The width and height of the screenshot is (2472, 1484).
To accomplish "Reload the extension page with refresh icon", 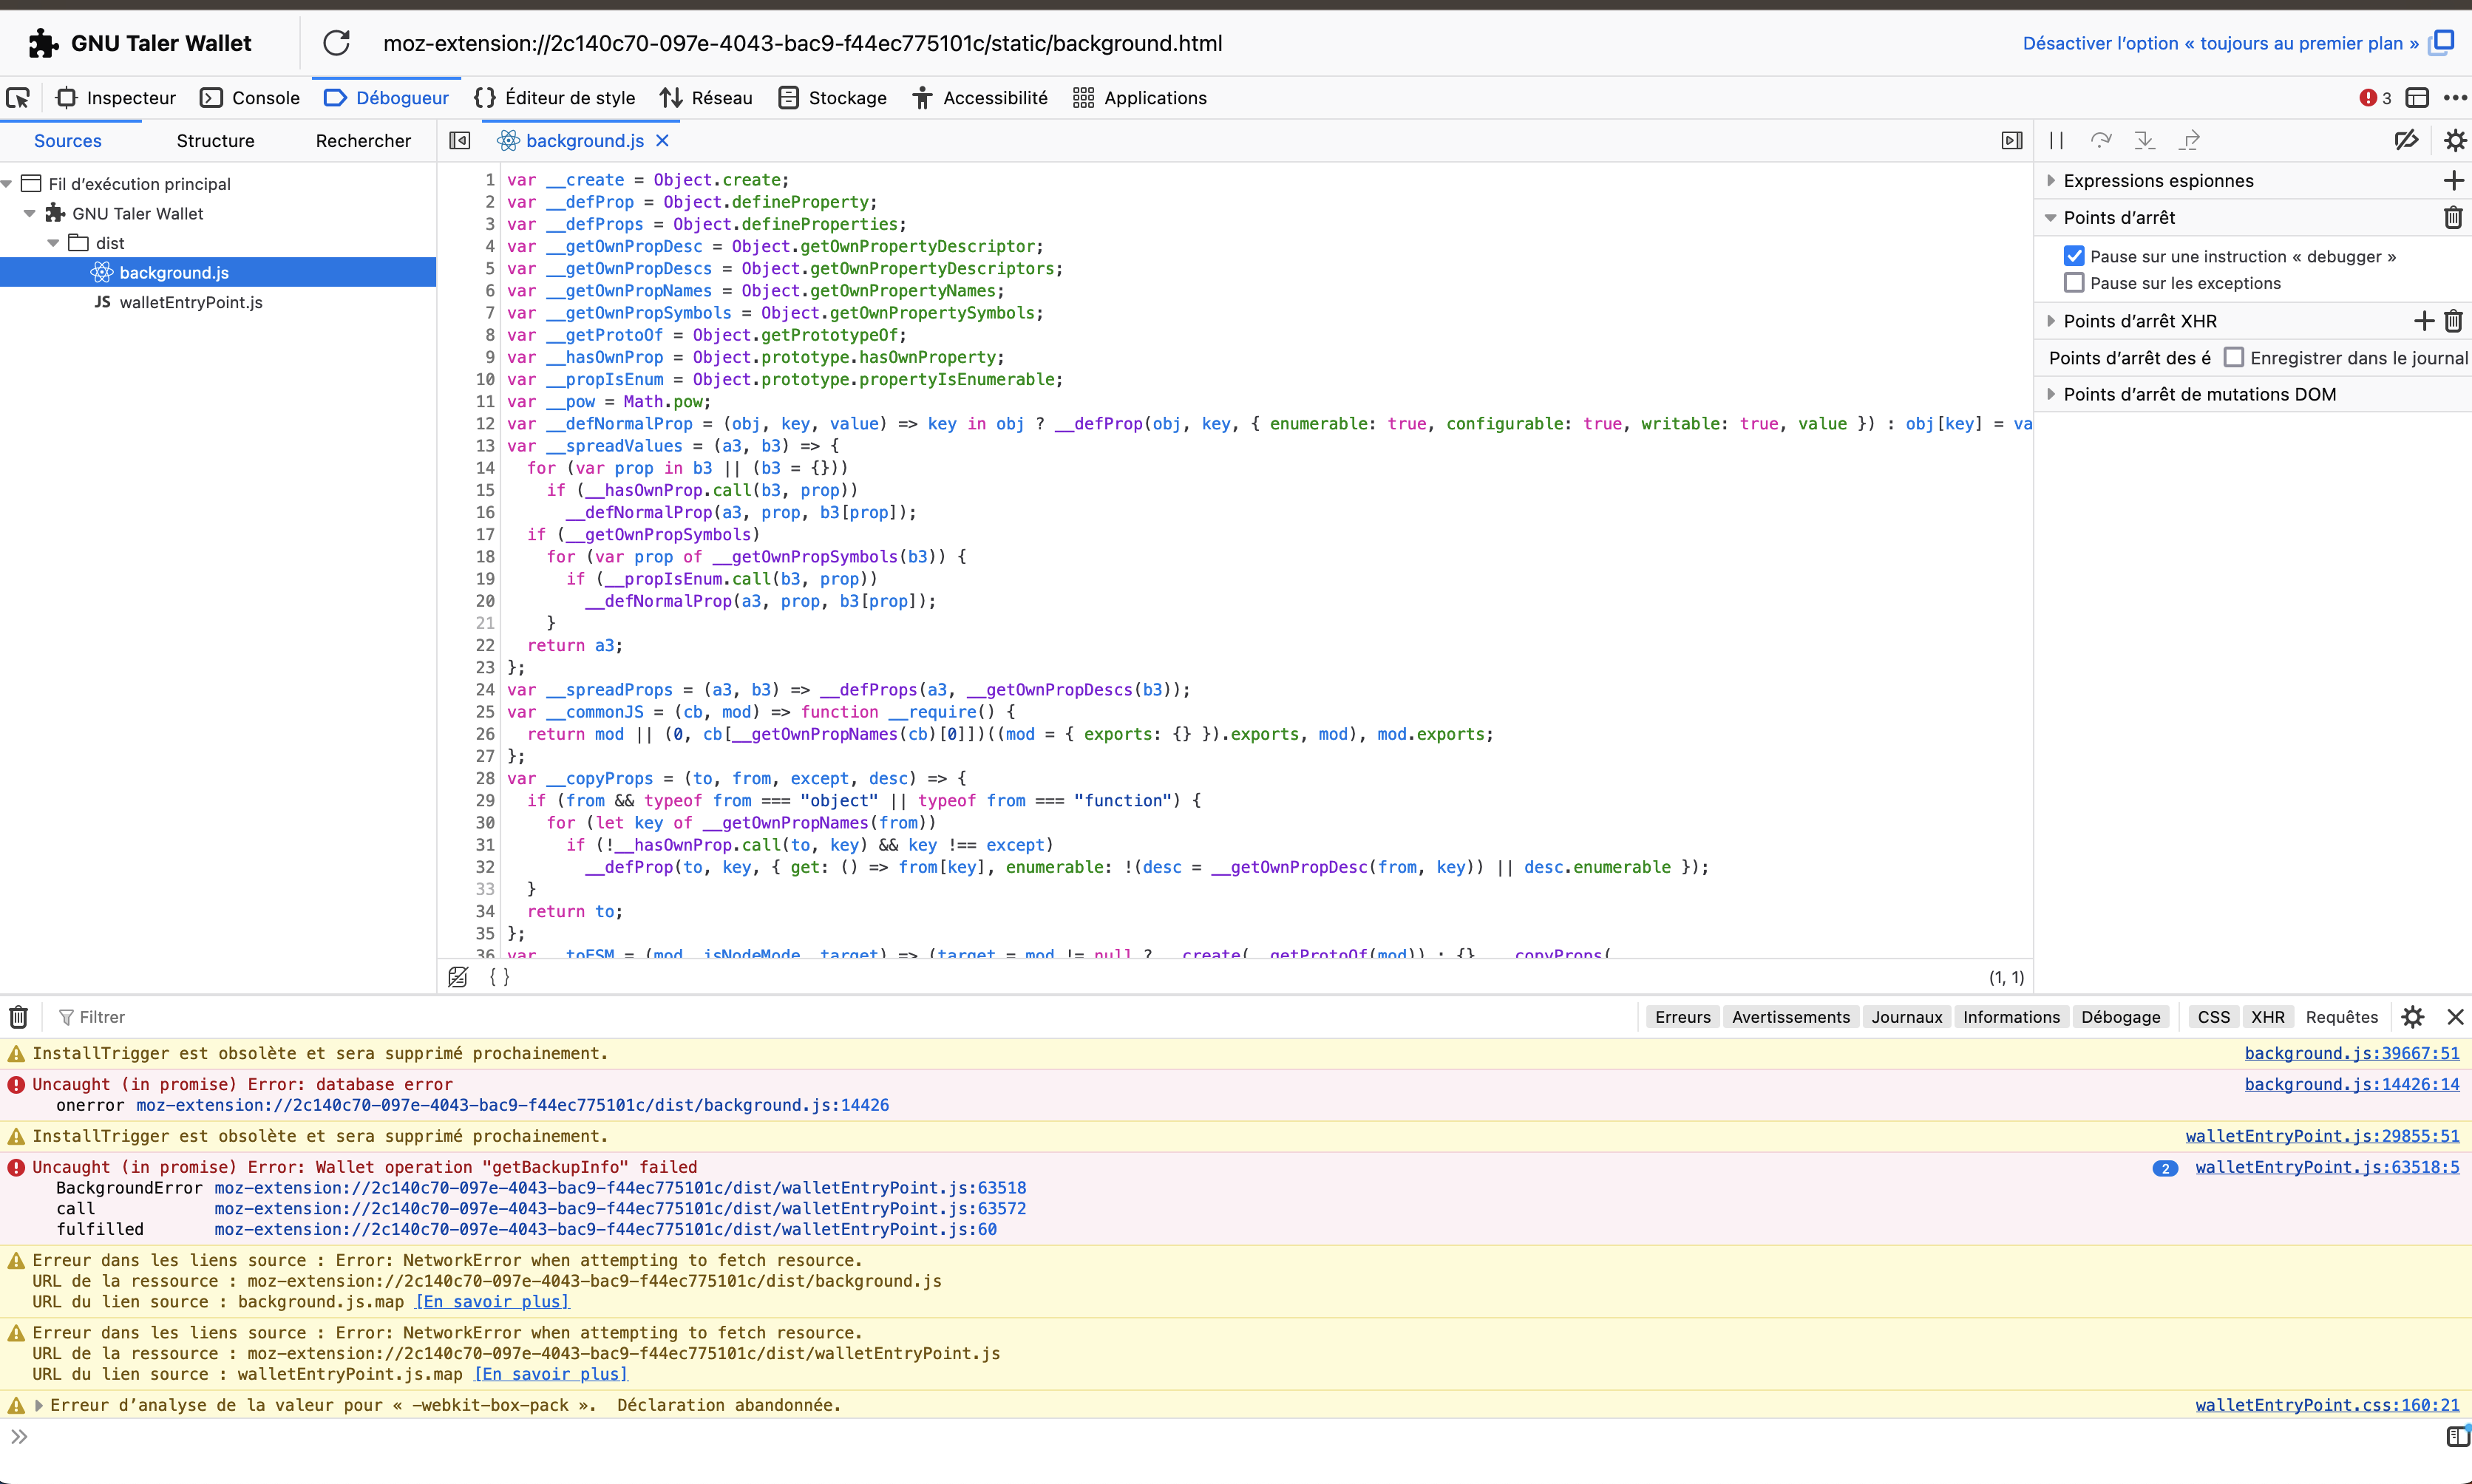I will (x=336, y=43).
